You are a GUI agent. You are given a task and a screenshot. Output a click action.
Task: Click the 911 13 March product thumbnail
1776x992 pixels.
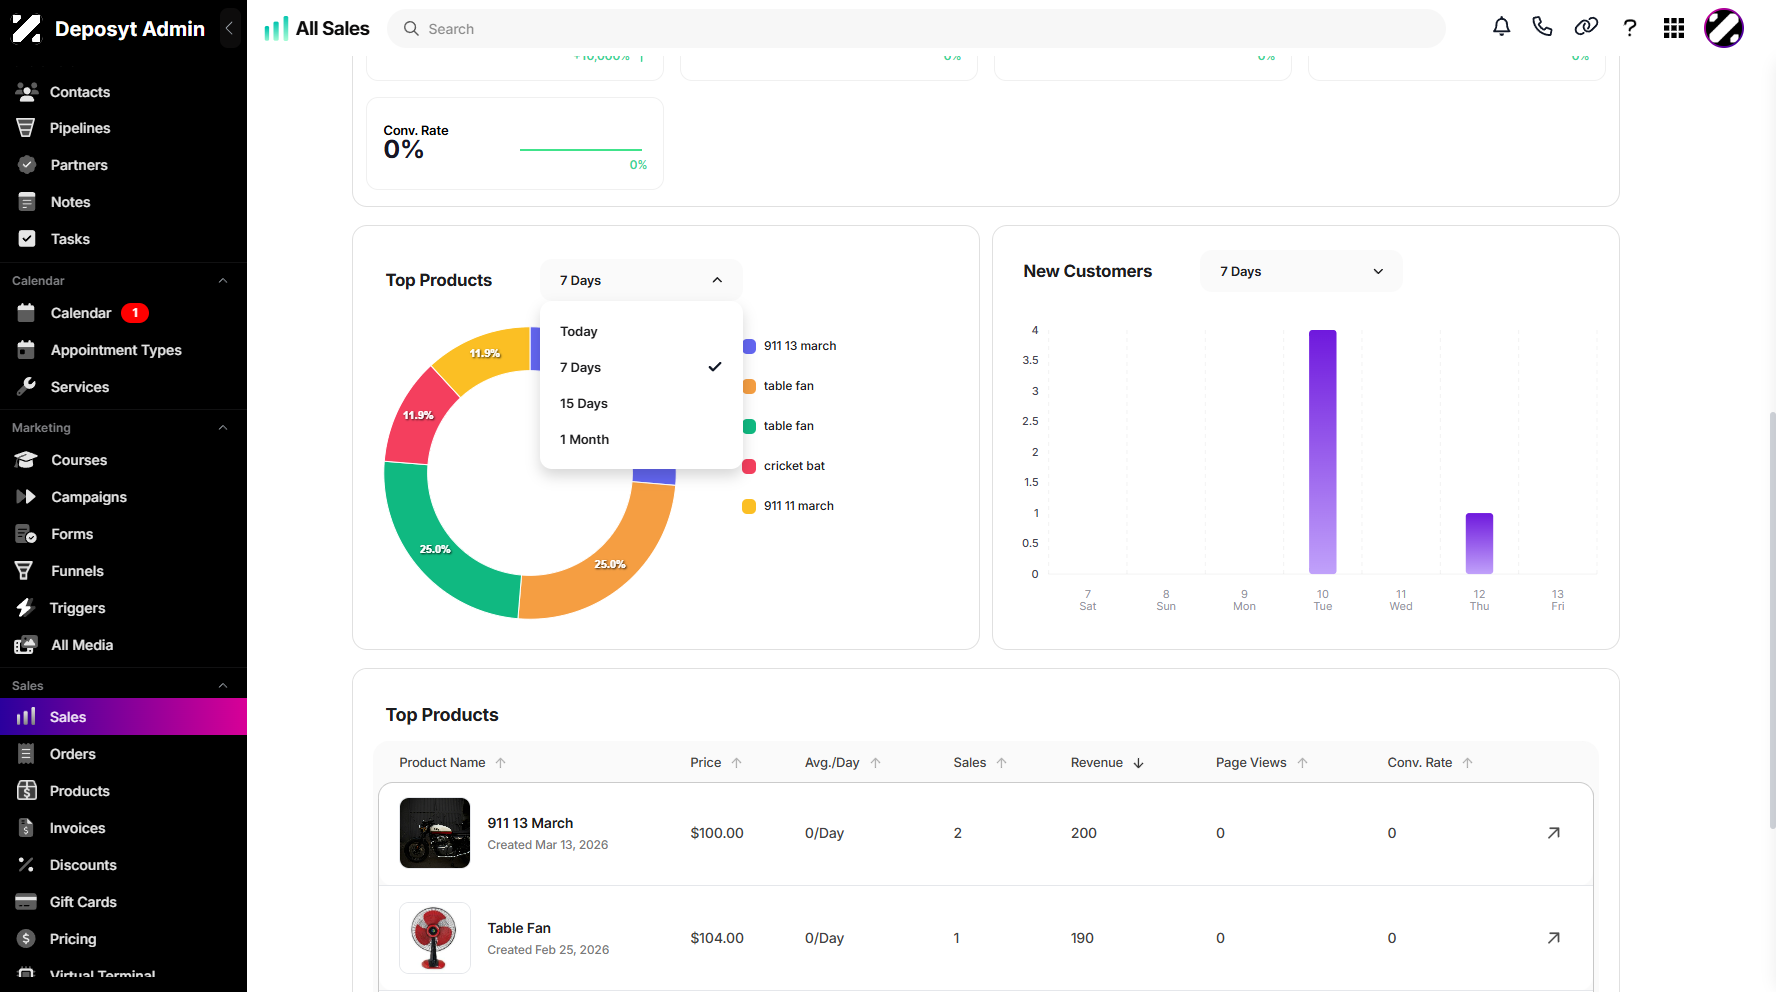tap(435, 833)
